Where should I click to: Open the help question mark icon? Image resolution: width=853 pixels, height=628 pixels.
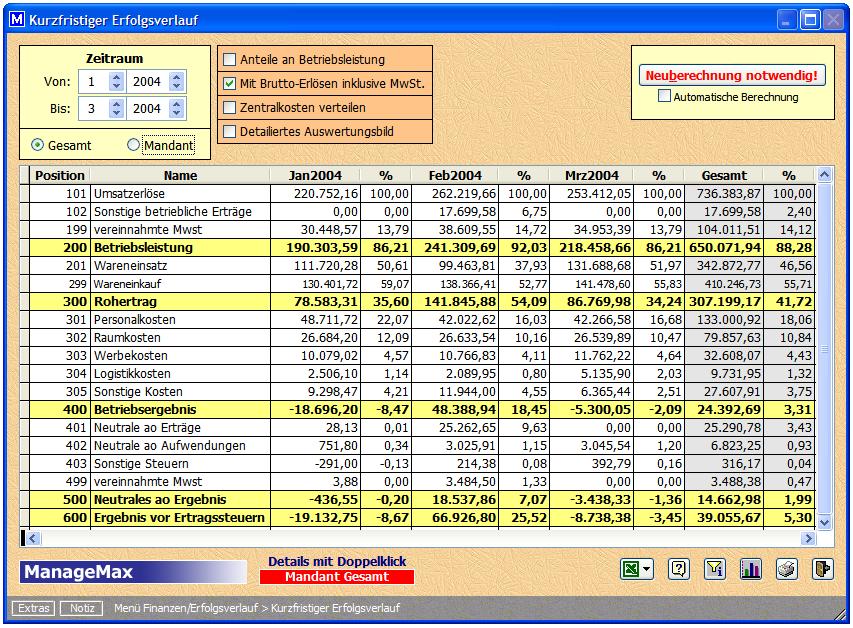[x=679, y=569]
